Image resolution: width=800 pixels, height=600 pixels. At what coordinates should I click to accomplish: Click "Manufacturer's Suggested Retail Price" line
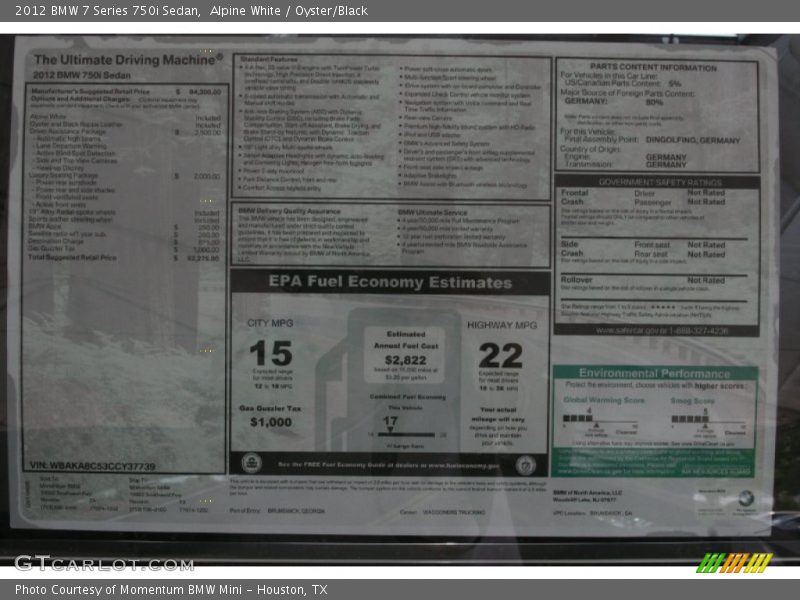(x=126, y=91)
